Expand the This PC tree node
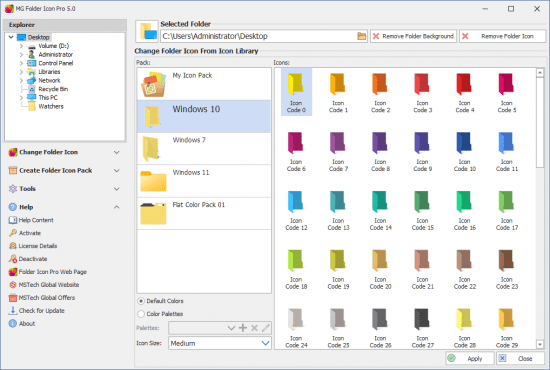 21,97
